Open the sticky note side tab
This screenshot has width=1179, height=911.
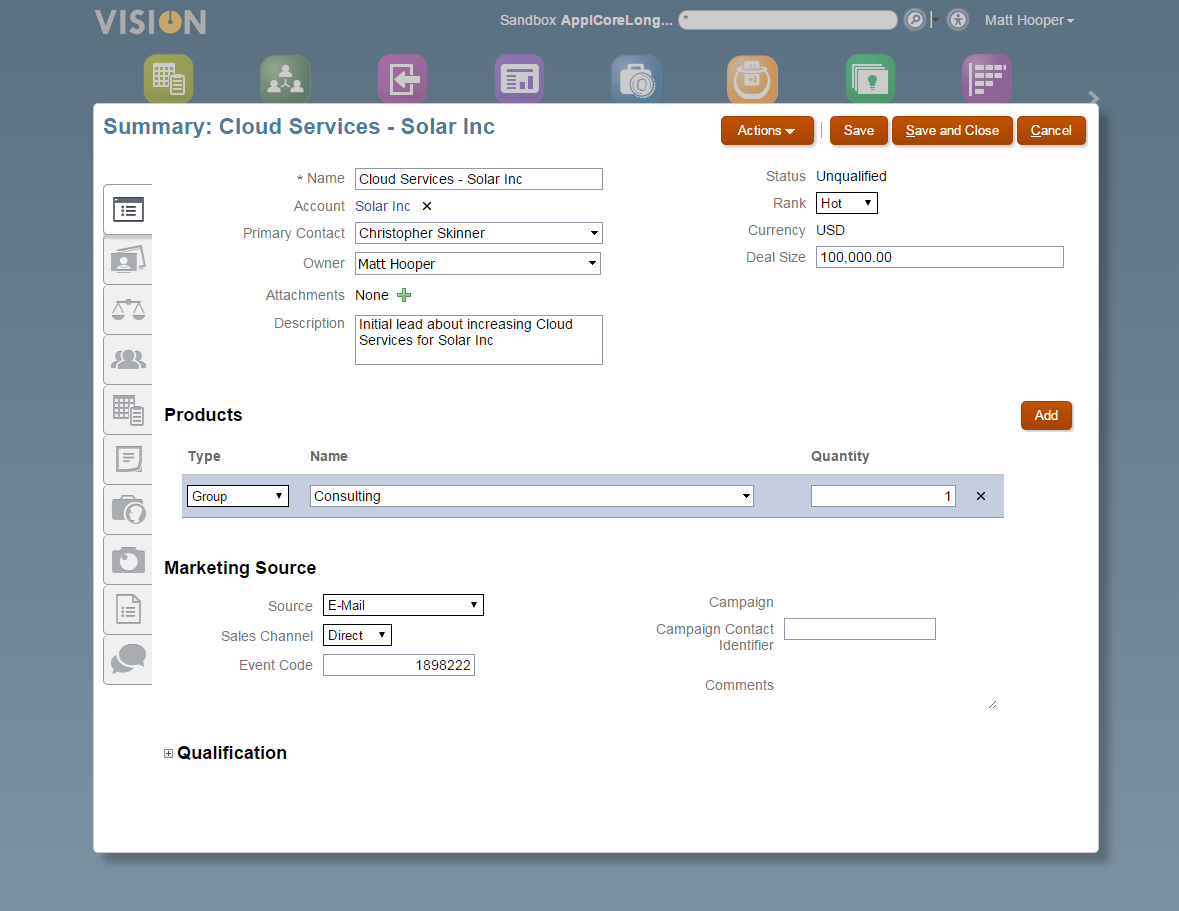tap(128, 459)
